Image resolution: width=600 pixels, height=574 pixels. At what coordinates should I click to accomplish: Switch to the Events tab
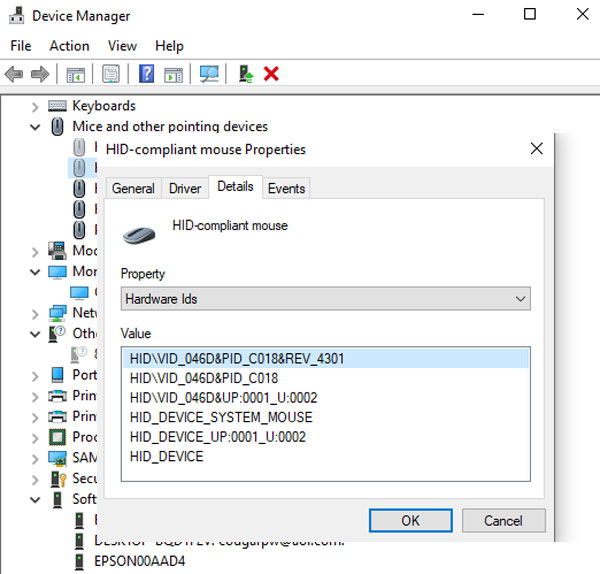286,188
